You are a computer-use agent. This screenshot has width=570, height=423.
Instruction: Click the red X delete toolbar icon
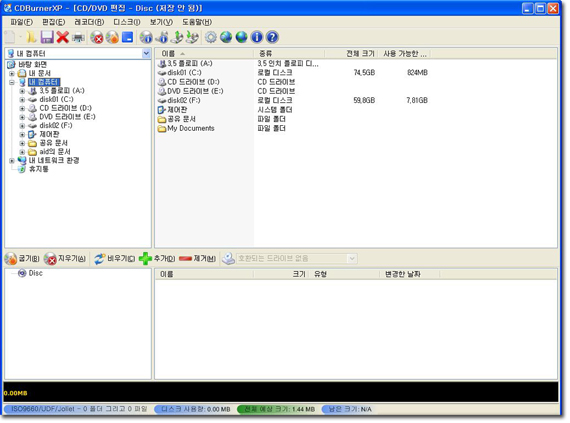click(63, 37)
